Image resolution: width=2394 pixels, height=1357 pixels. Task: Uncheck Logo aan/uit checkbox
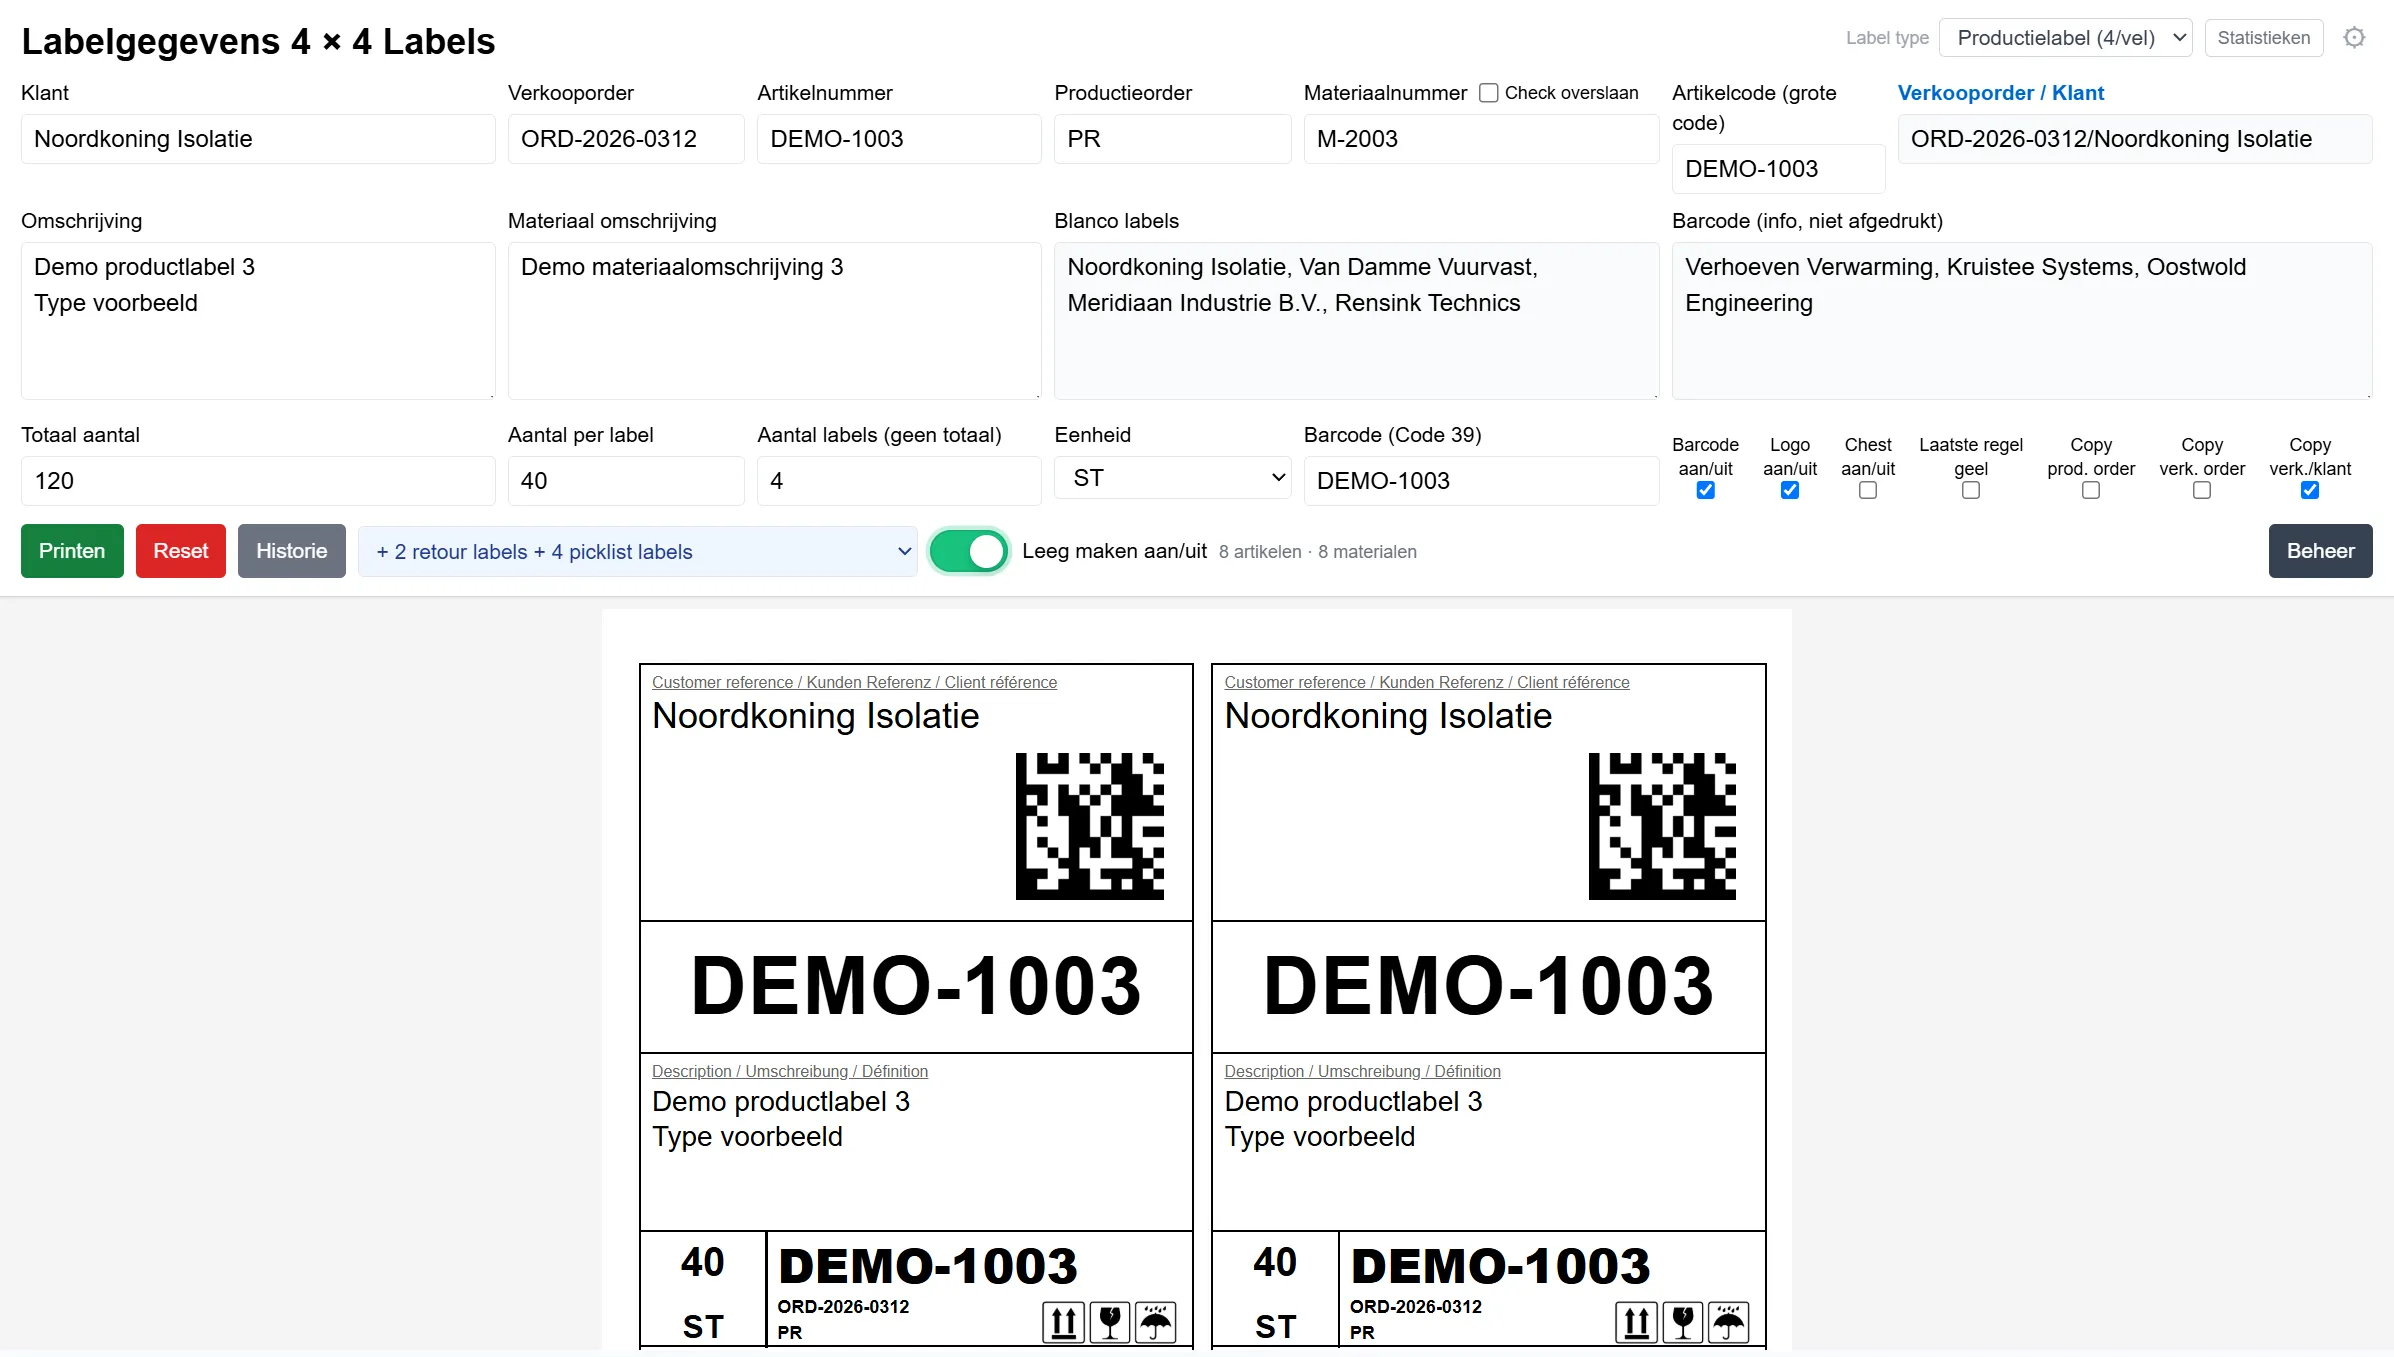[1790, 490]
